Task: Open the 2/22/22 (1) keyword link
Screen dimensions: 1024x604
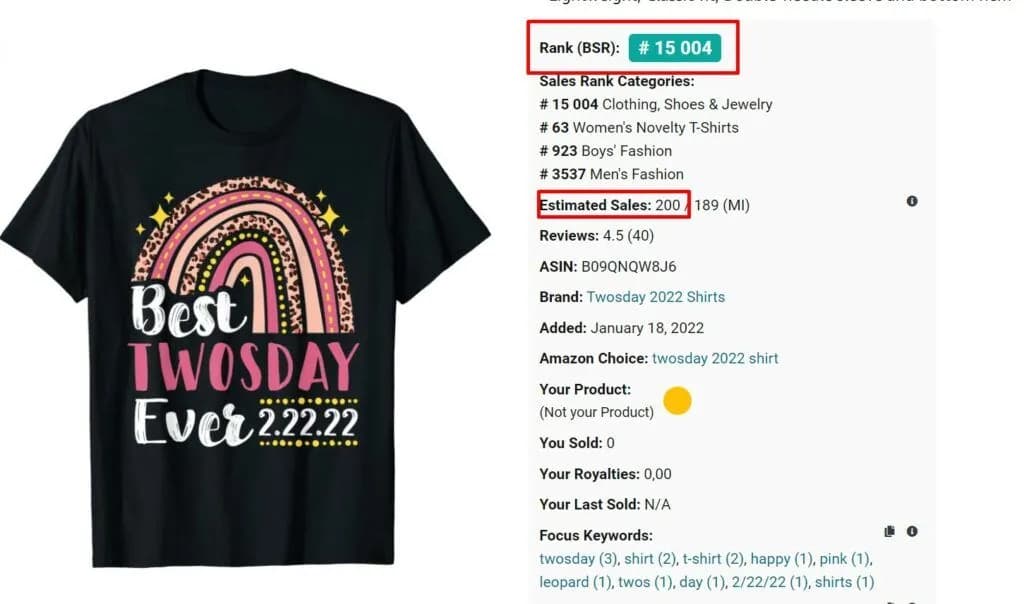Action: pos(772,582)
